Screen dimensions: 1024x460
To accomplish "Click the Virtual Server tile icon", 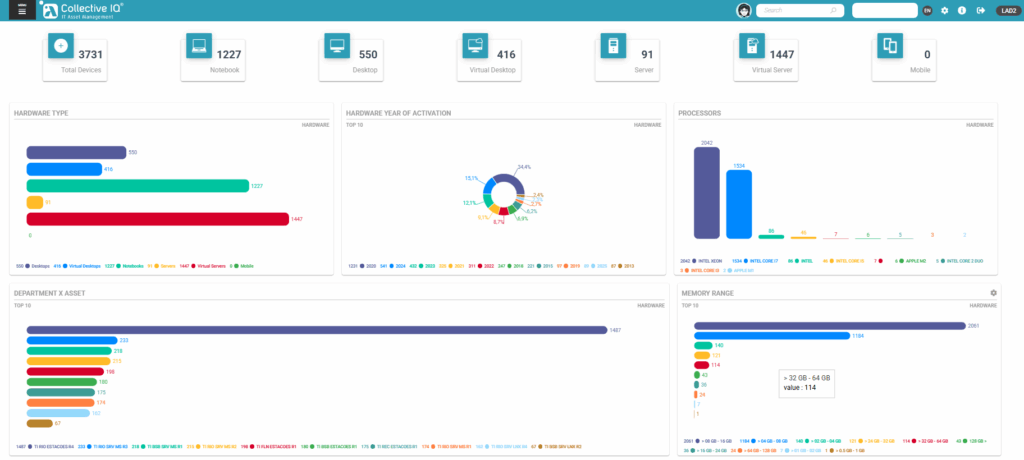I will point(751,46).
